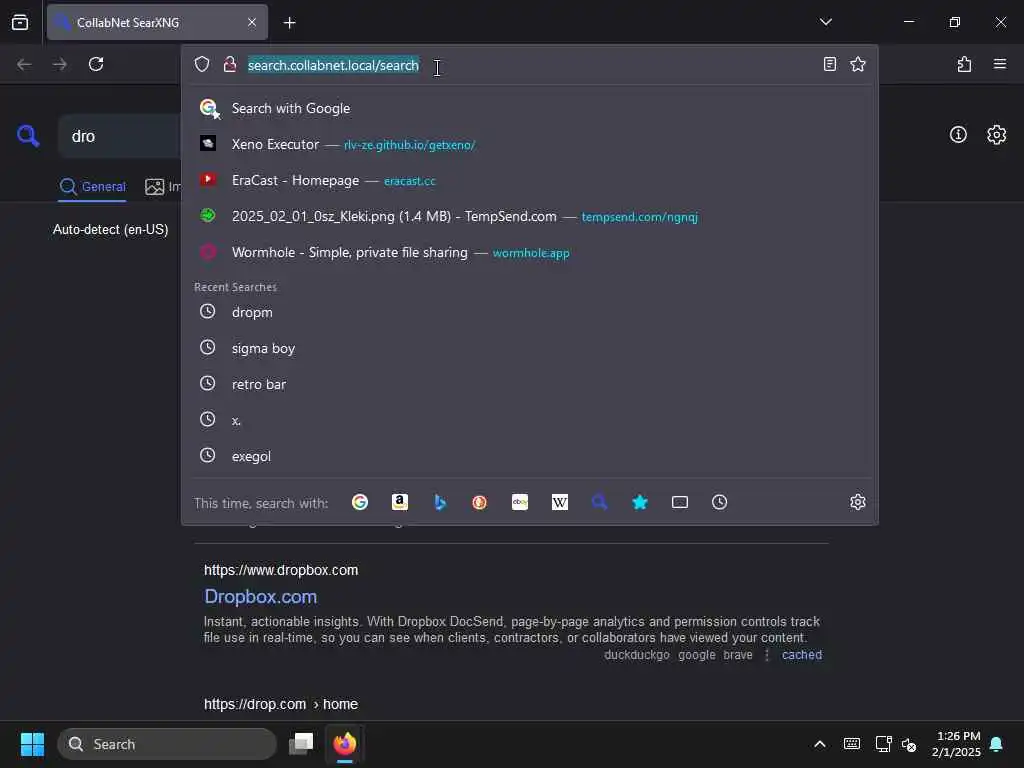This screenshot has height=768, width=1024.
Task: Close the CollabNet SearXNG tab
Action: coord(251,22)
